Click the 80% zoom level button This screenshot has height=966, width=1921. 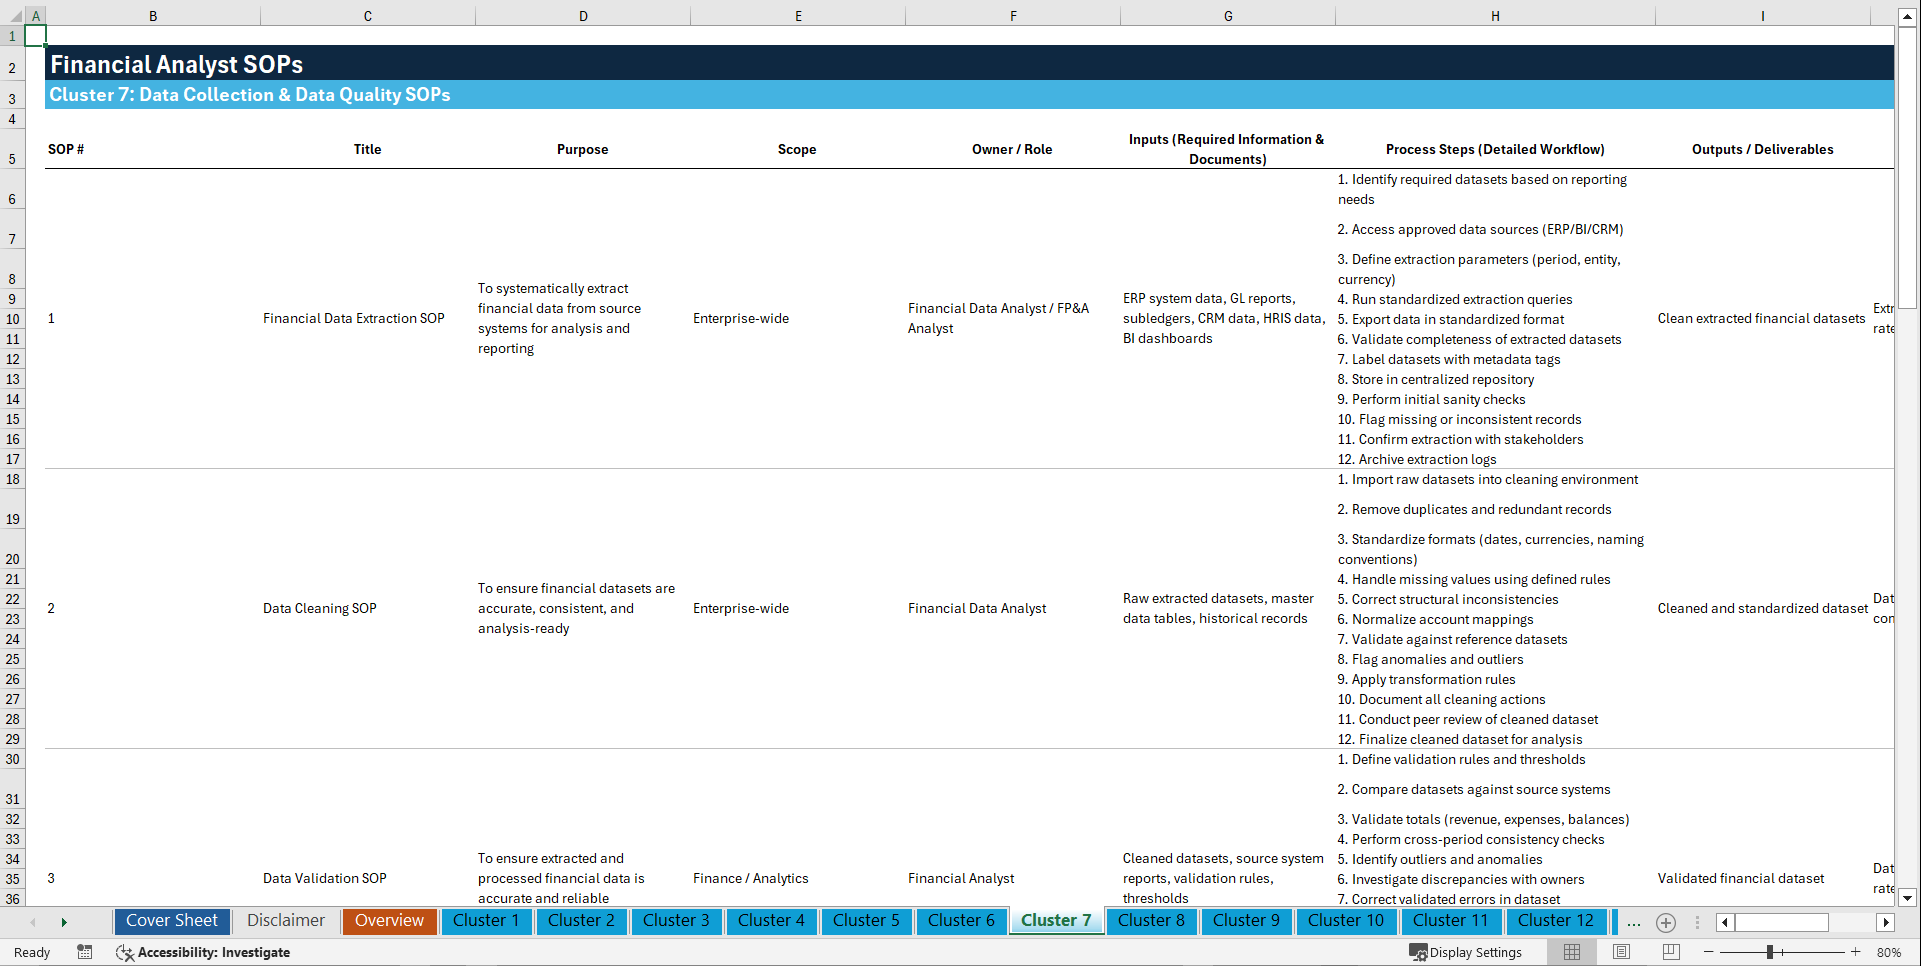1891,952
